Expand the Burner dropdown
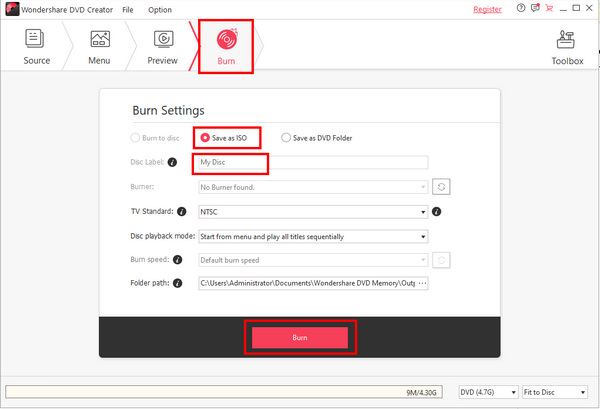 point(313,187)
